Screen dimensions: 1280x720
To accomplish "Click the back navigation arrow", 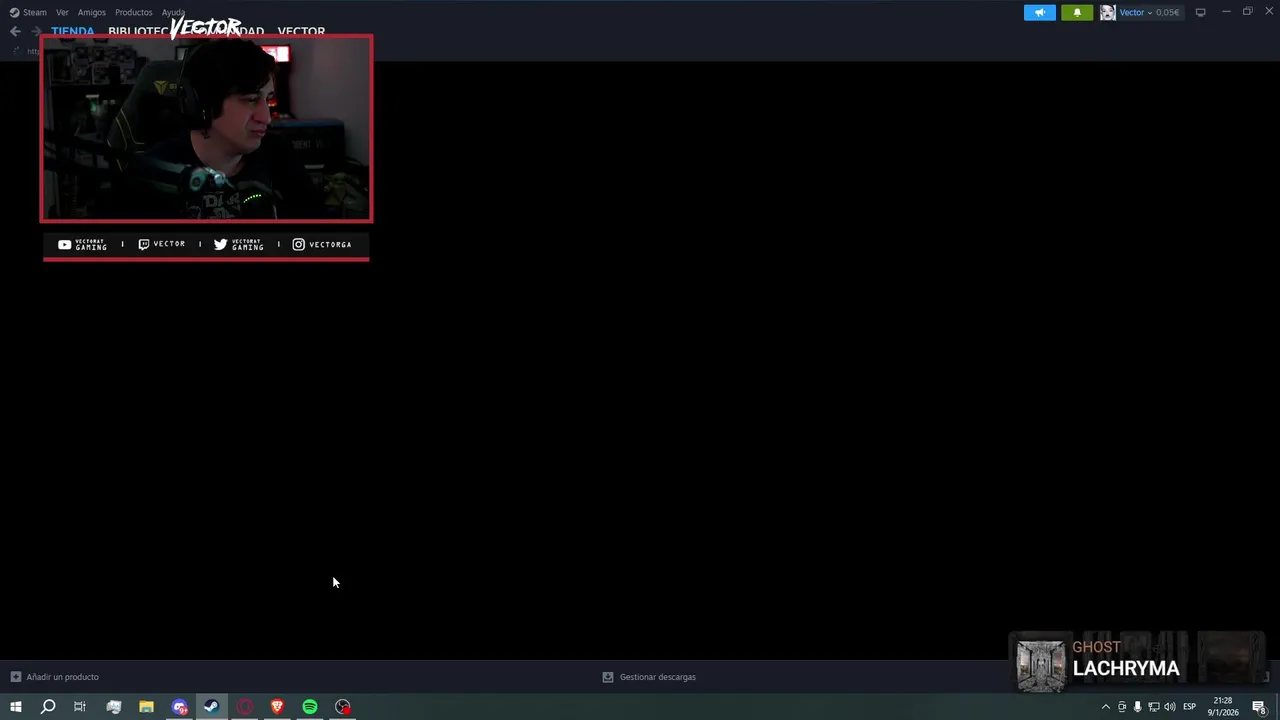I will [15, 31].
